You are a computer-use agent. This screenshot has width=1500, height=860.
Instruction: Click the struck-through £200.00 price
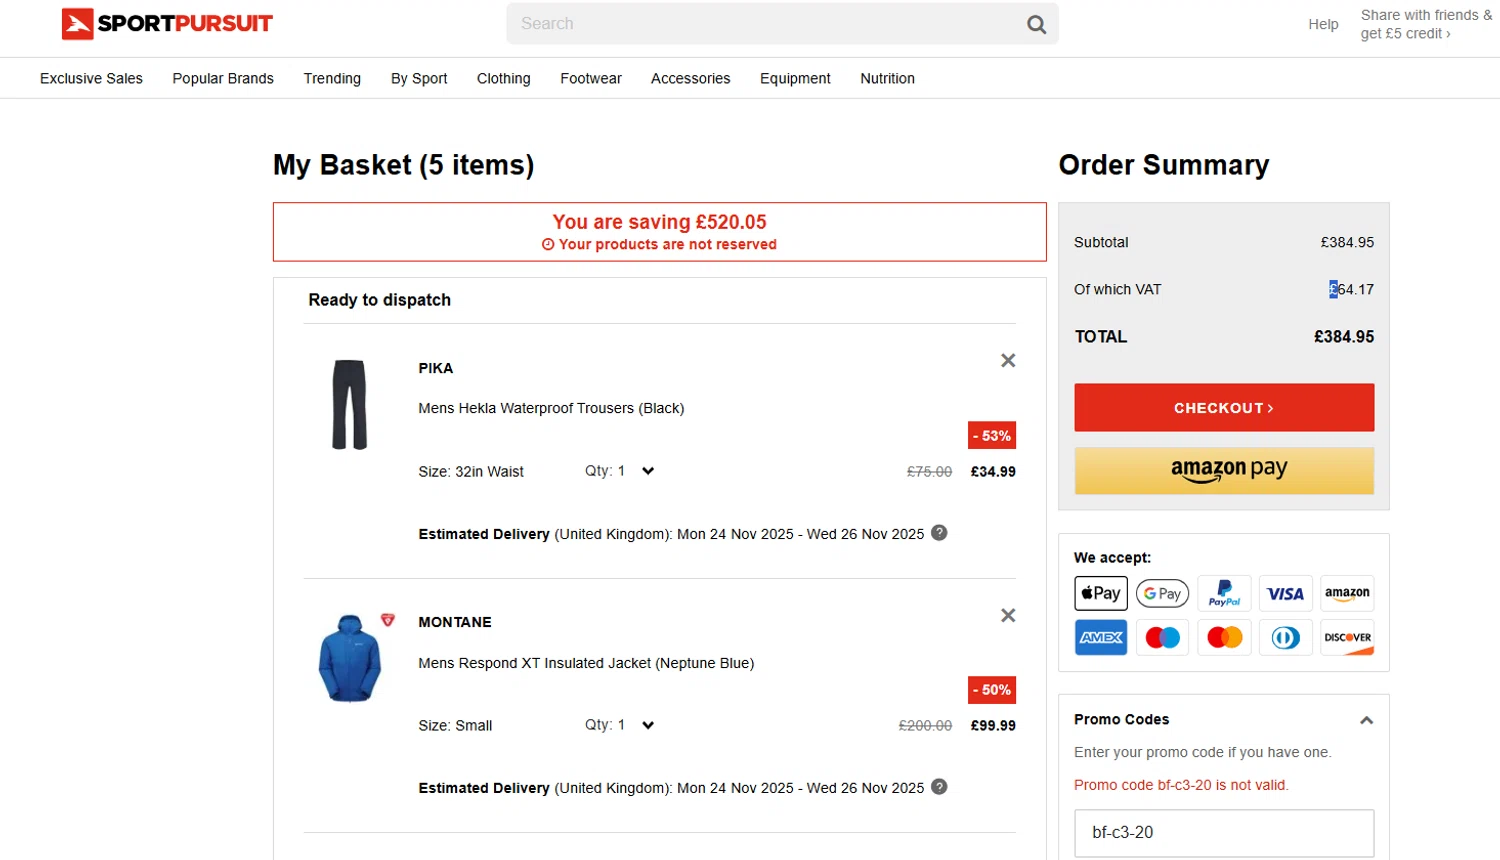pos(925,726)
